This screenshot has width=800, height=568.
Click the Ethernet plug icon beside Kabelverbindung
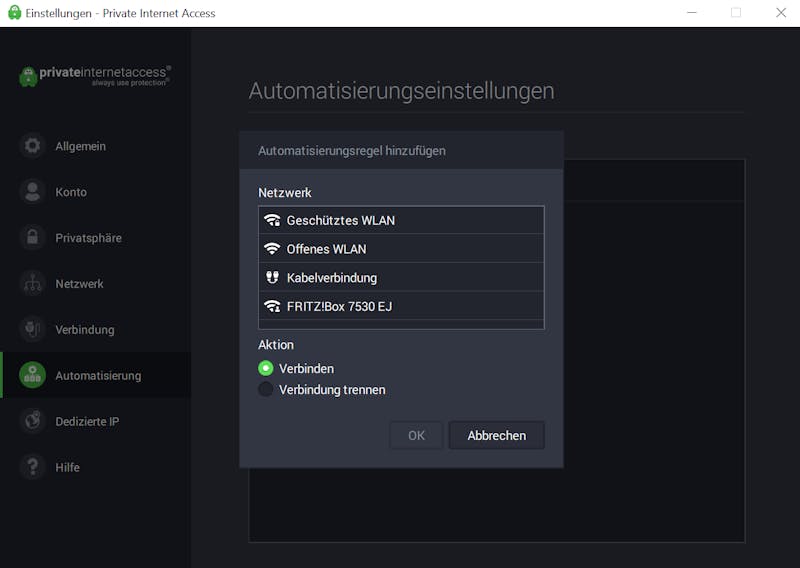pos(272,278)
